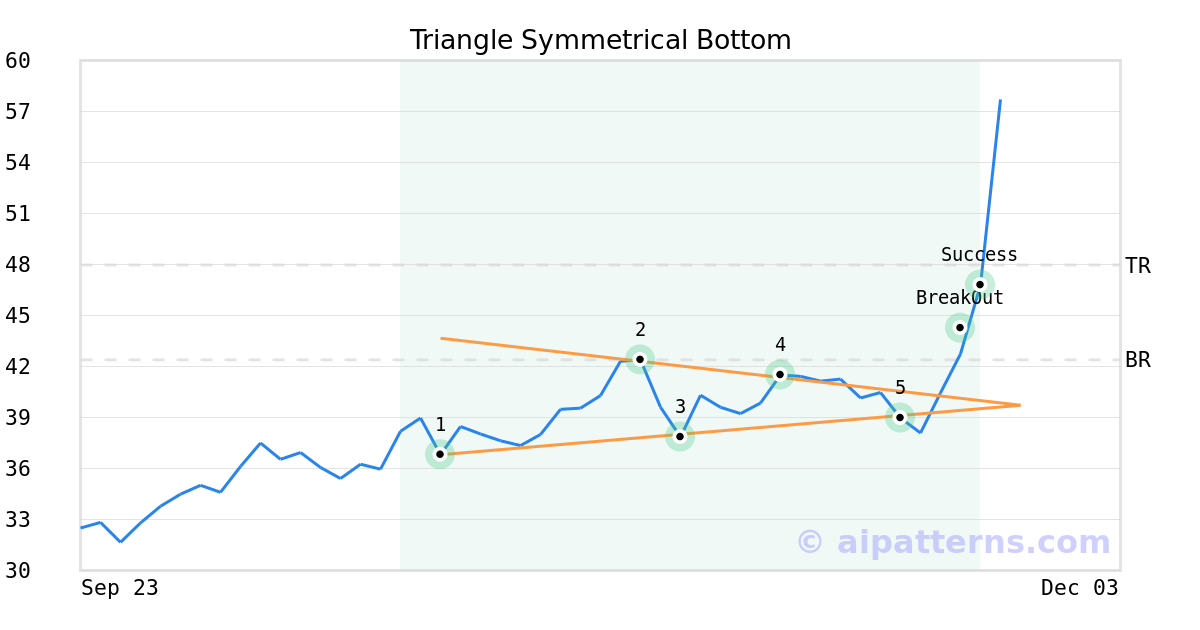Click pivot point marker 3
The image size is (1200, 630).
click(680, 436)
